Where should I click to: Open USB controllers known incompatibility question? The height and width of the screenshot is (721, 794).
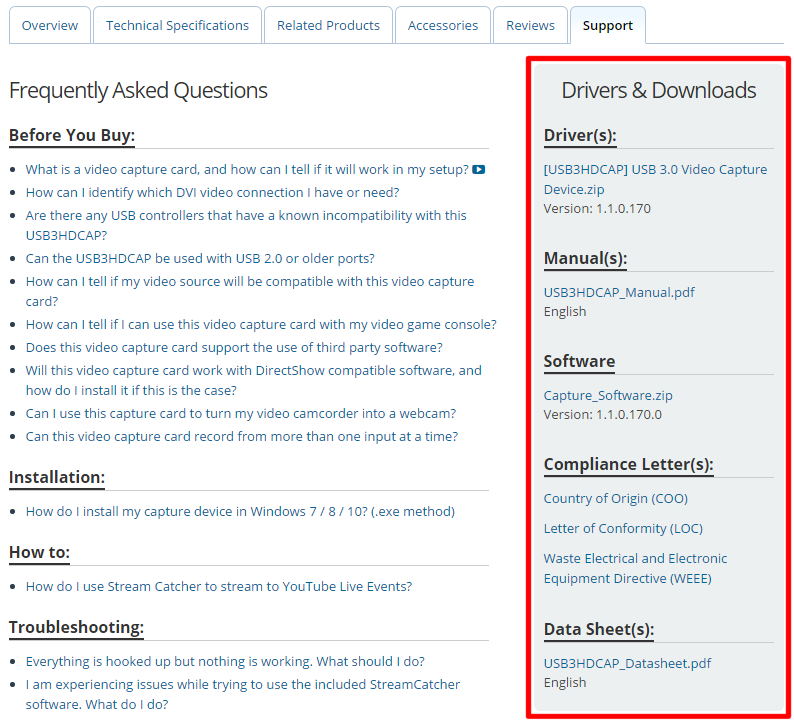point(246,225)
